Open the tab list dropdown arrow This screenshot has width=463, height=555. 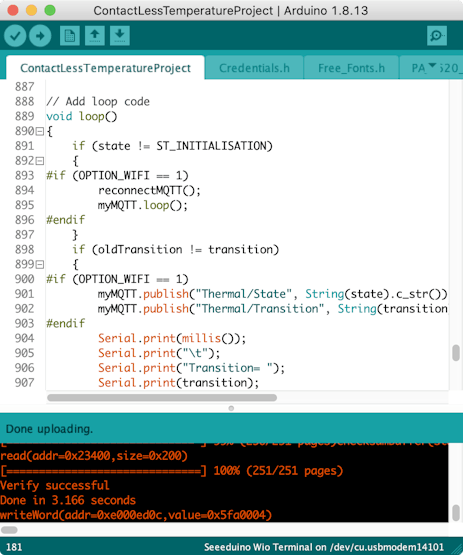432,65
